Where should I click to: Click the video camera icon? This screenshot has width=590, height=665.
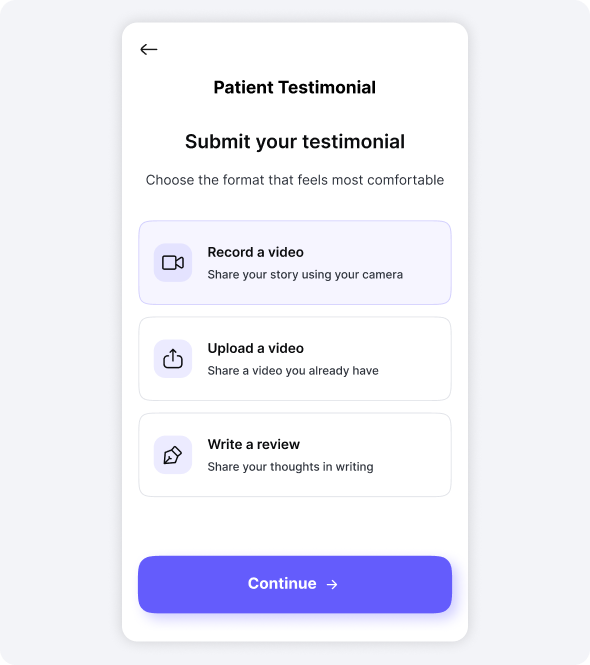click(x=173, y=263)
